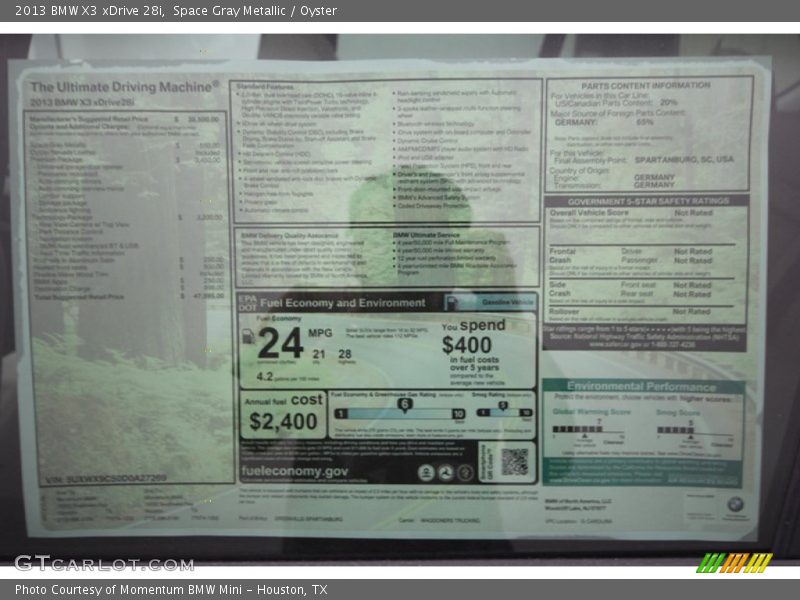Click the window sticker photo on The Ultimate Driving Machine heading
800x600 pixels.
click(x=125, y=87)
